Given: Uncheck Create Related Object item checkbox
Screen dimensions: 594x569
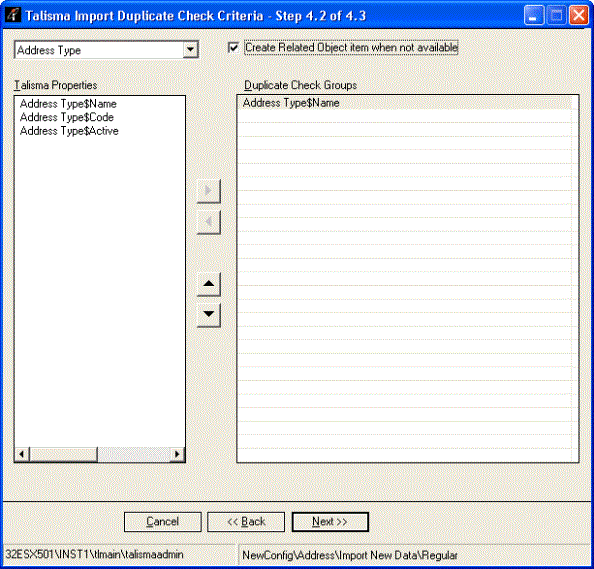Looking at the screenshot, I should click(233, 48).
